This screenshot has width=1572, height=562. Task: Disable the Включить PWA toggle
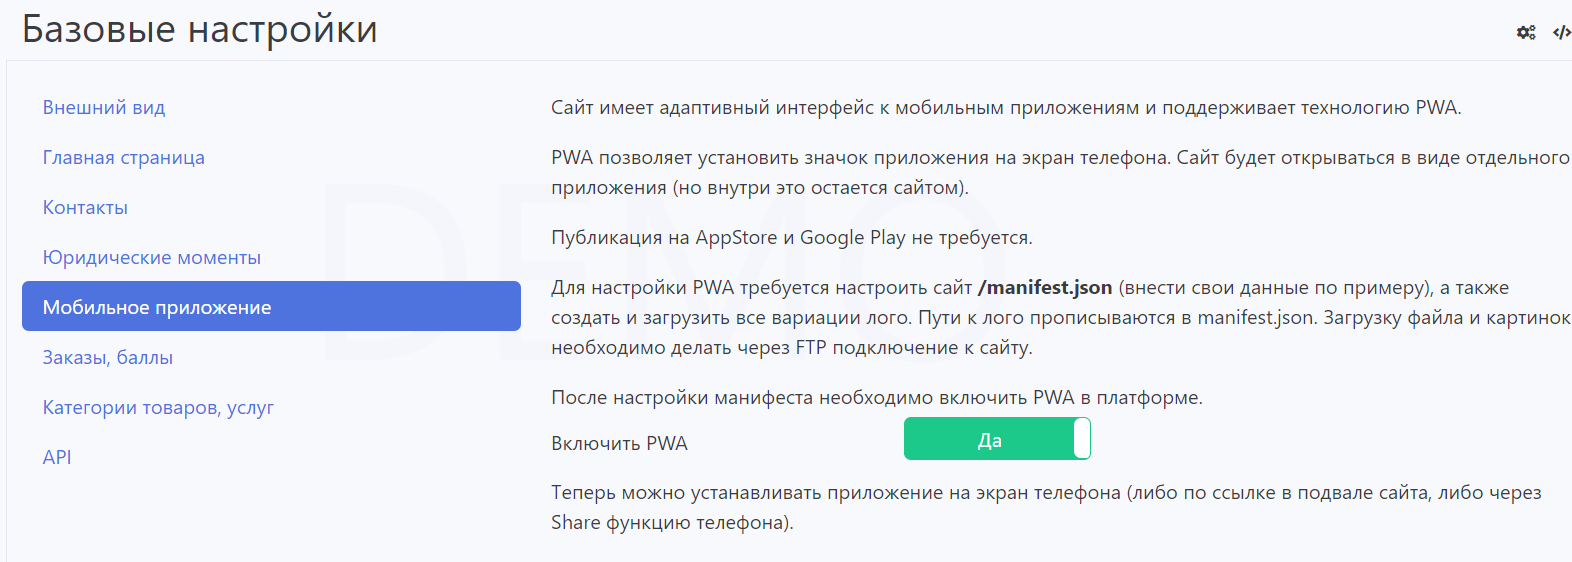pos(996,439)
